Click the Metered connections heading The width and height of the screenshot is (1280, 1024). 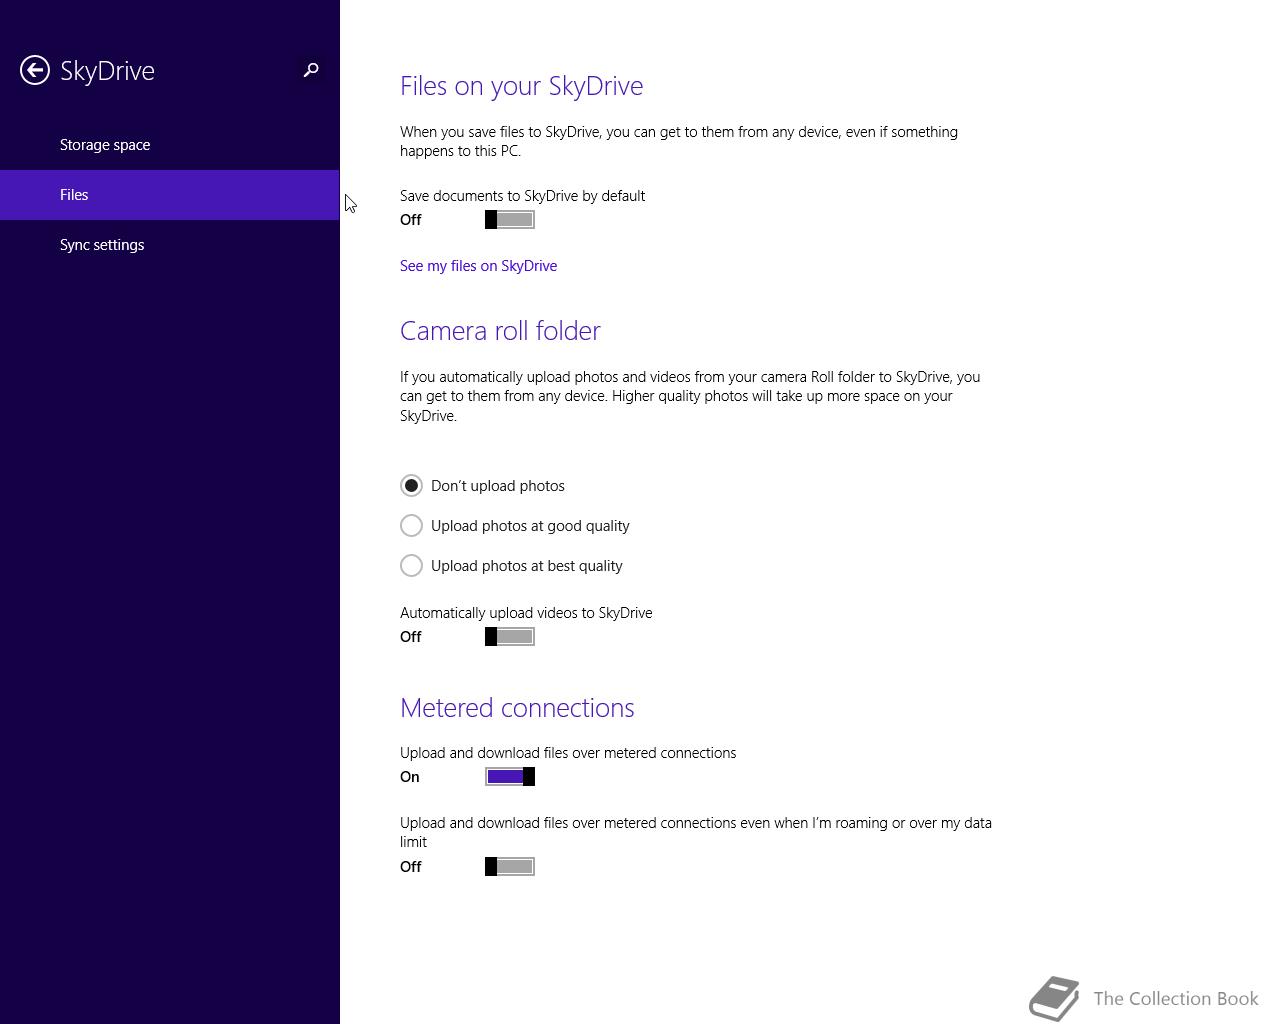[x=517, y=708]
